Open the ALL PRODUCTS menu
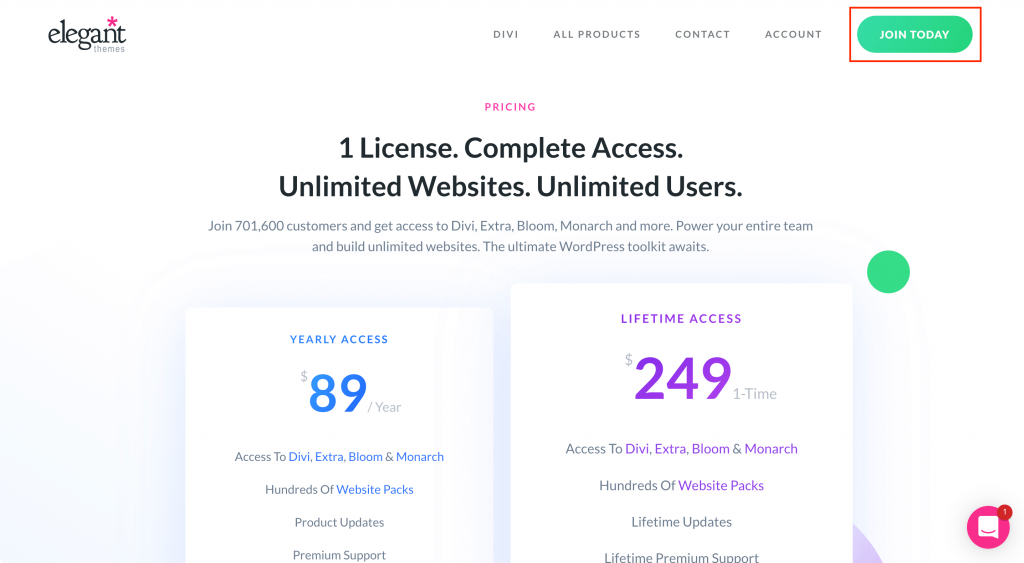 [x=597, y=35]
